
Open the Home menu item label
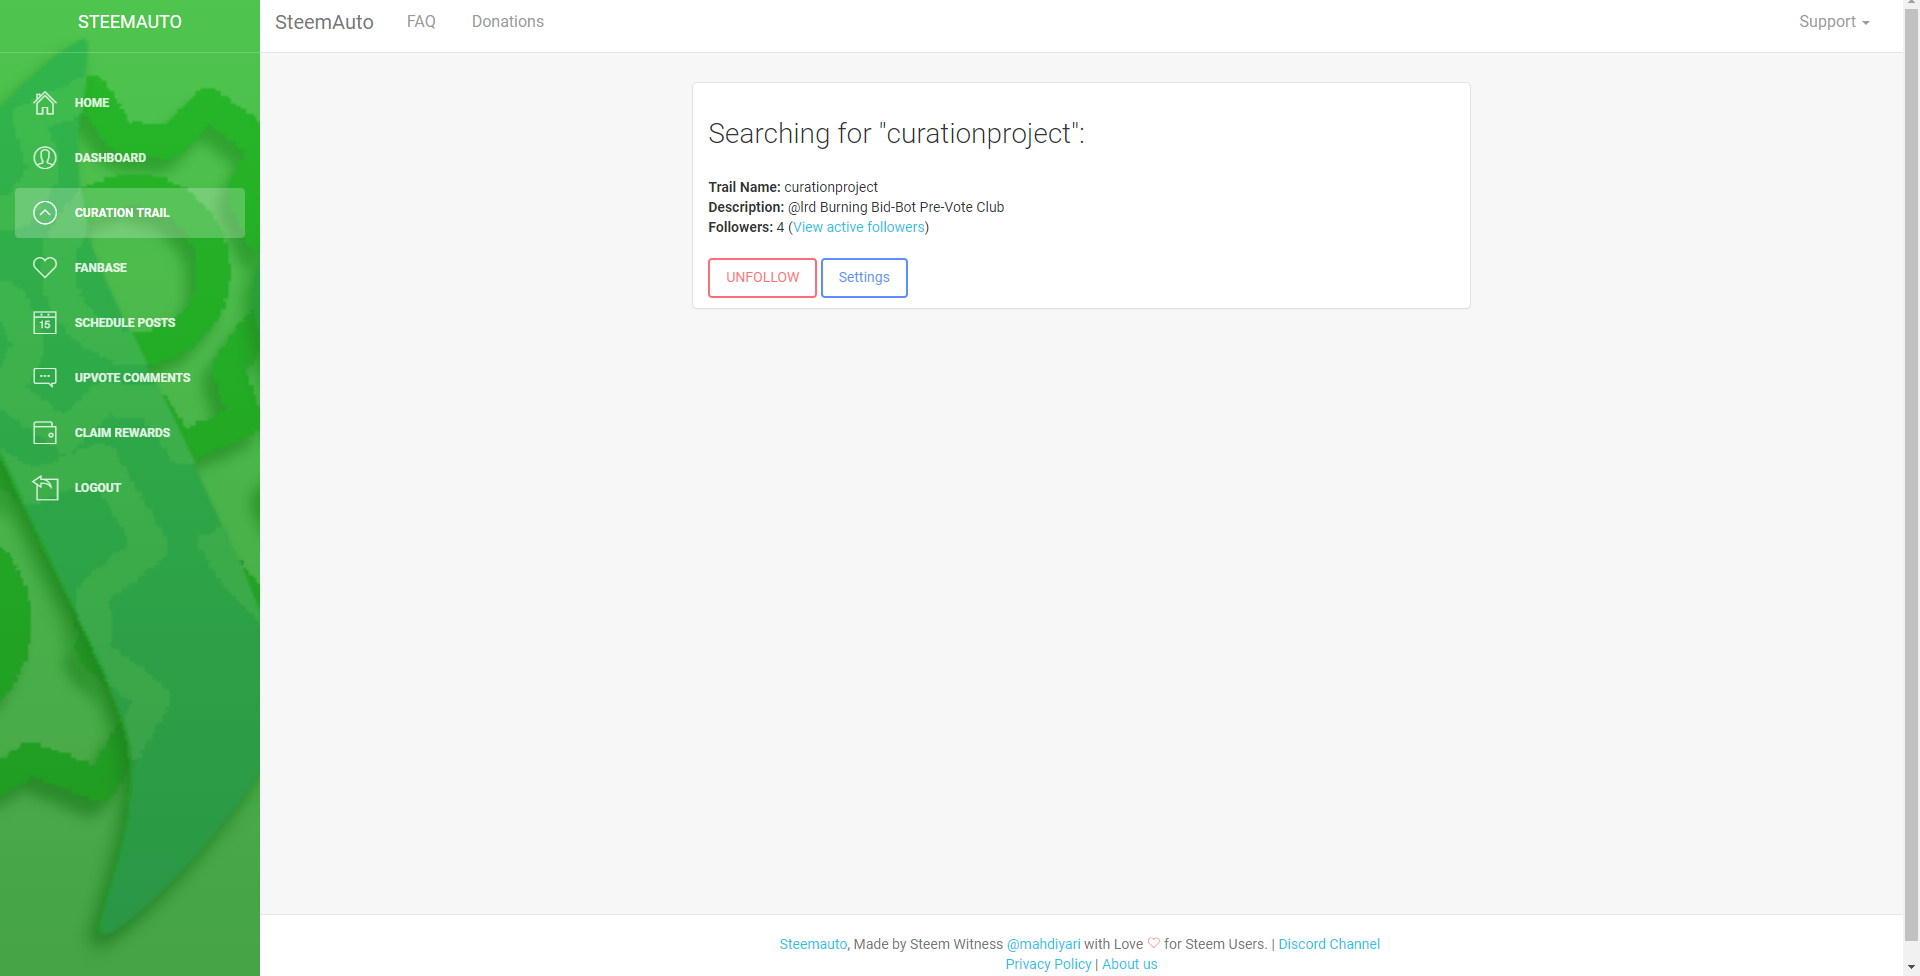coord(92,103)
